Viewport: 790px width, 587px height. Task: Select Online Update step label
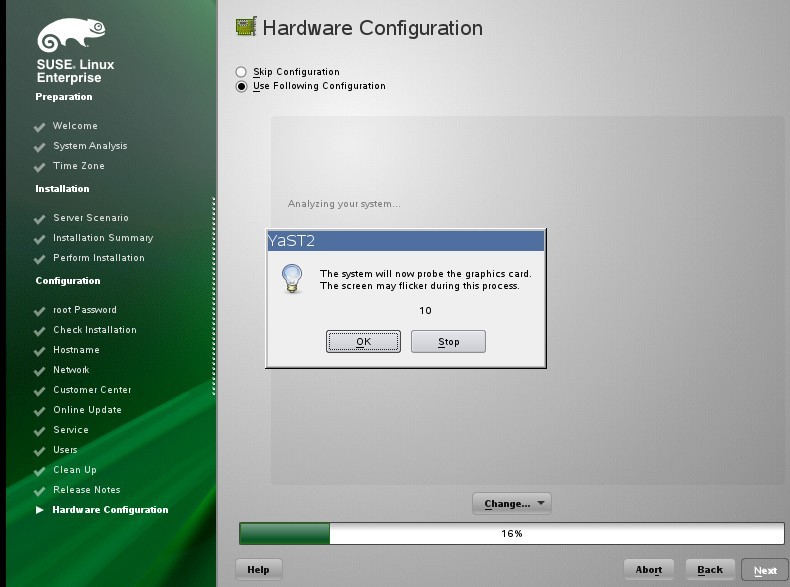click(x=88, y=410)
